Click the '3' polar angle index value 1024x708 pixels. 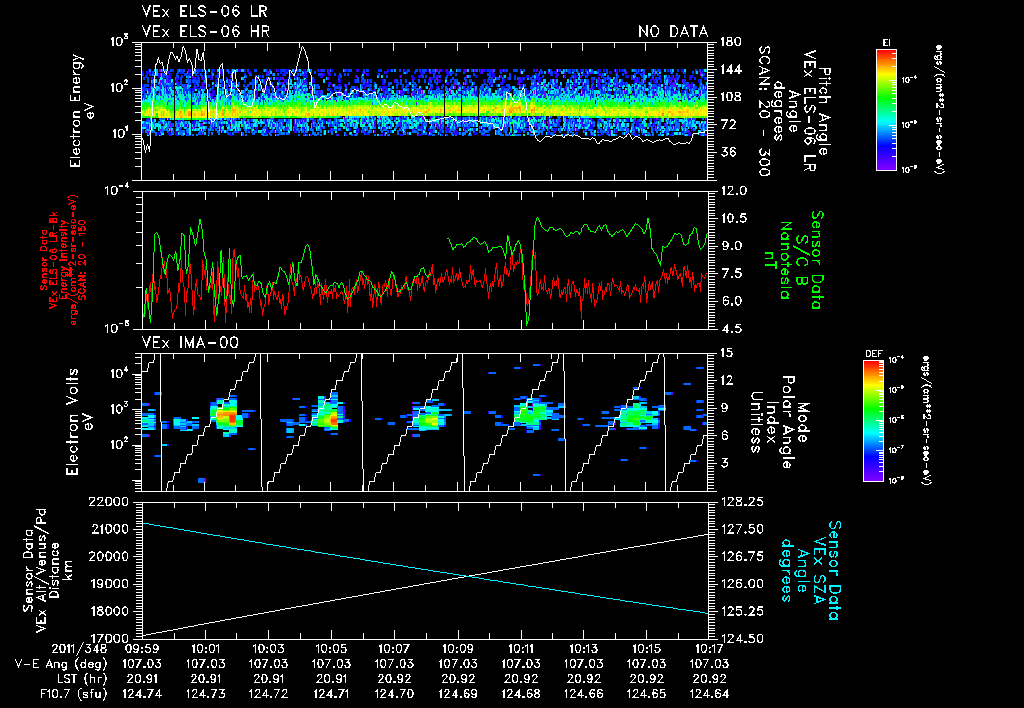[x=724, y=462]
